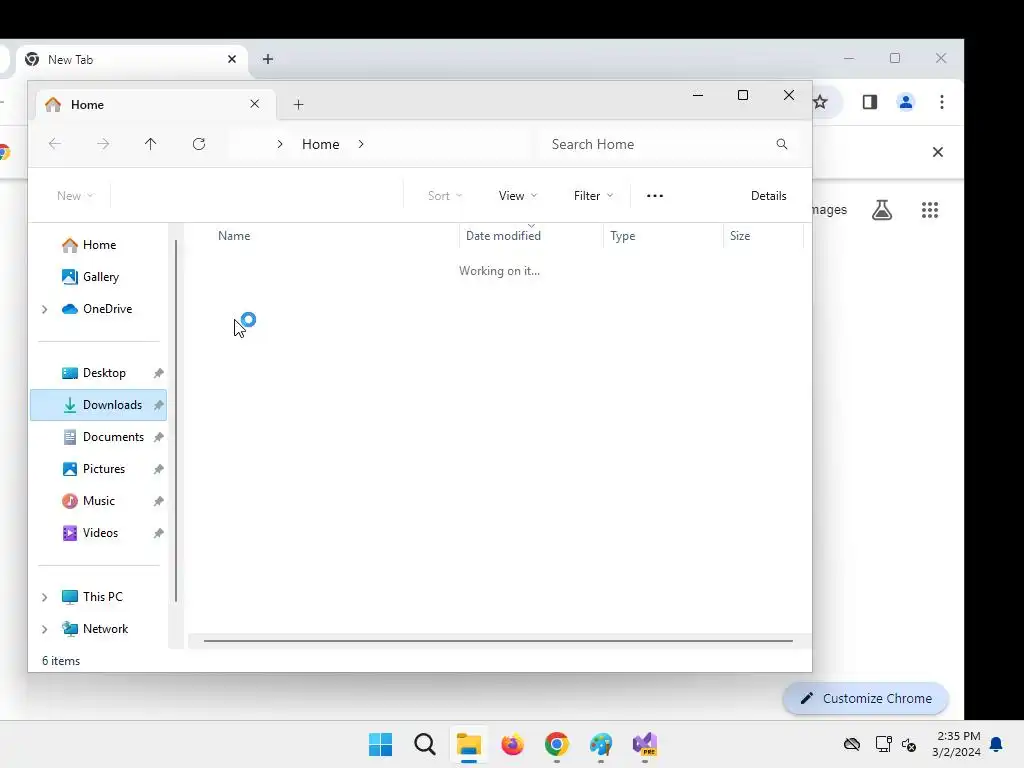Screen dimensions: 1024x768
Task: Dismiss the Chrome bar with X
Action: point(938,152)
